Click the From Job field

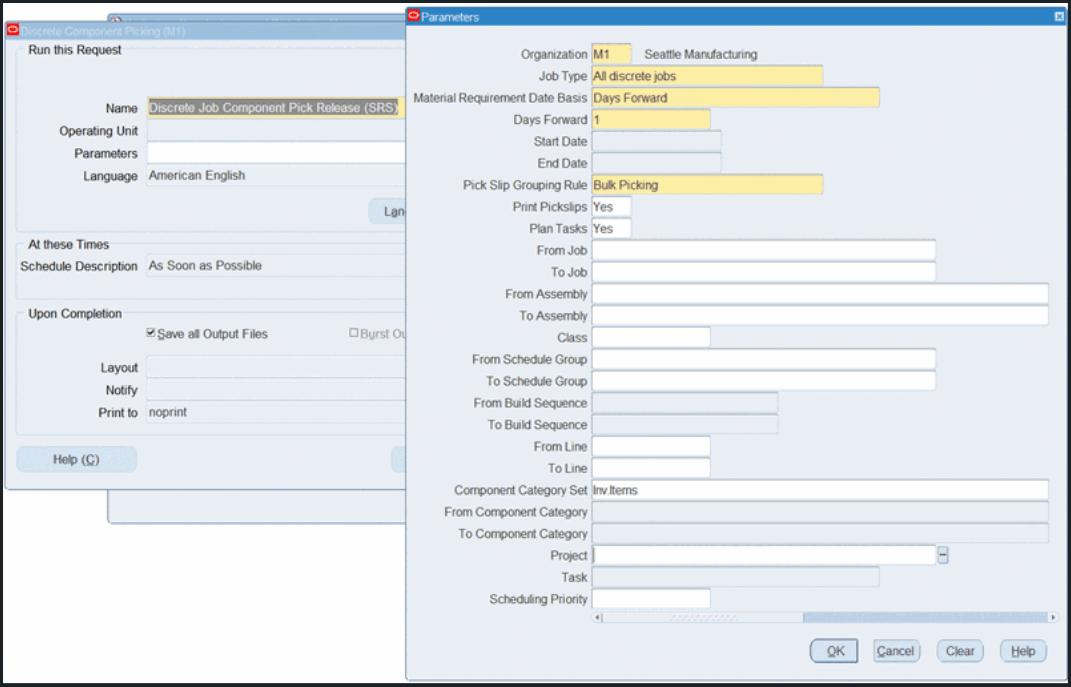[764, 250]
